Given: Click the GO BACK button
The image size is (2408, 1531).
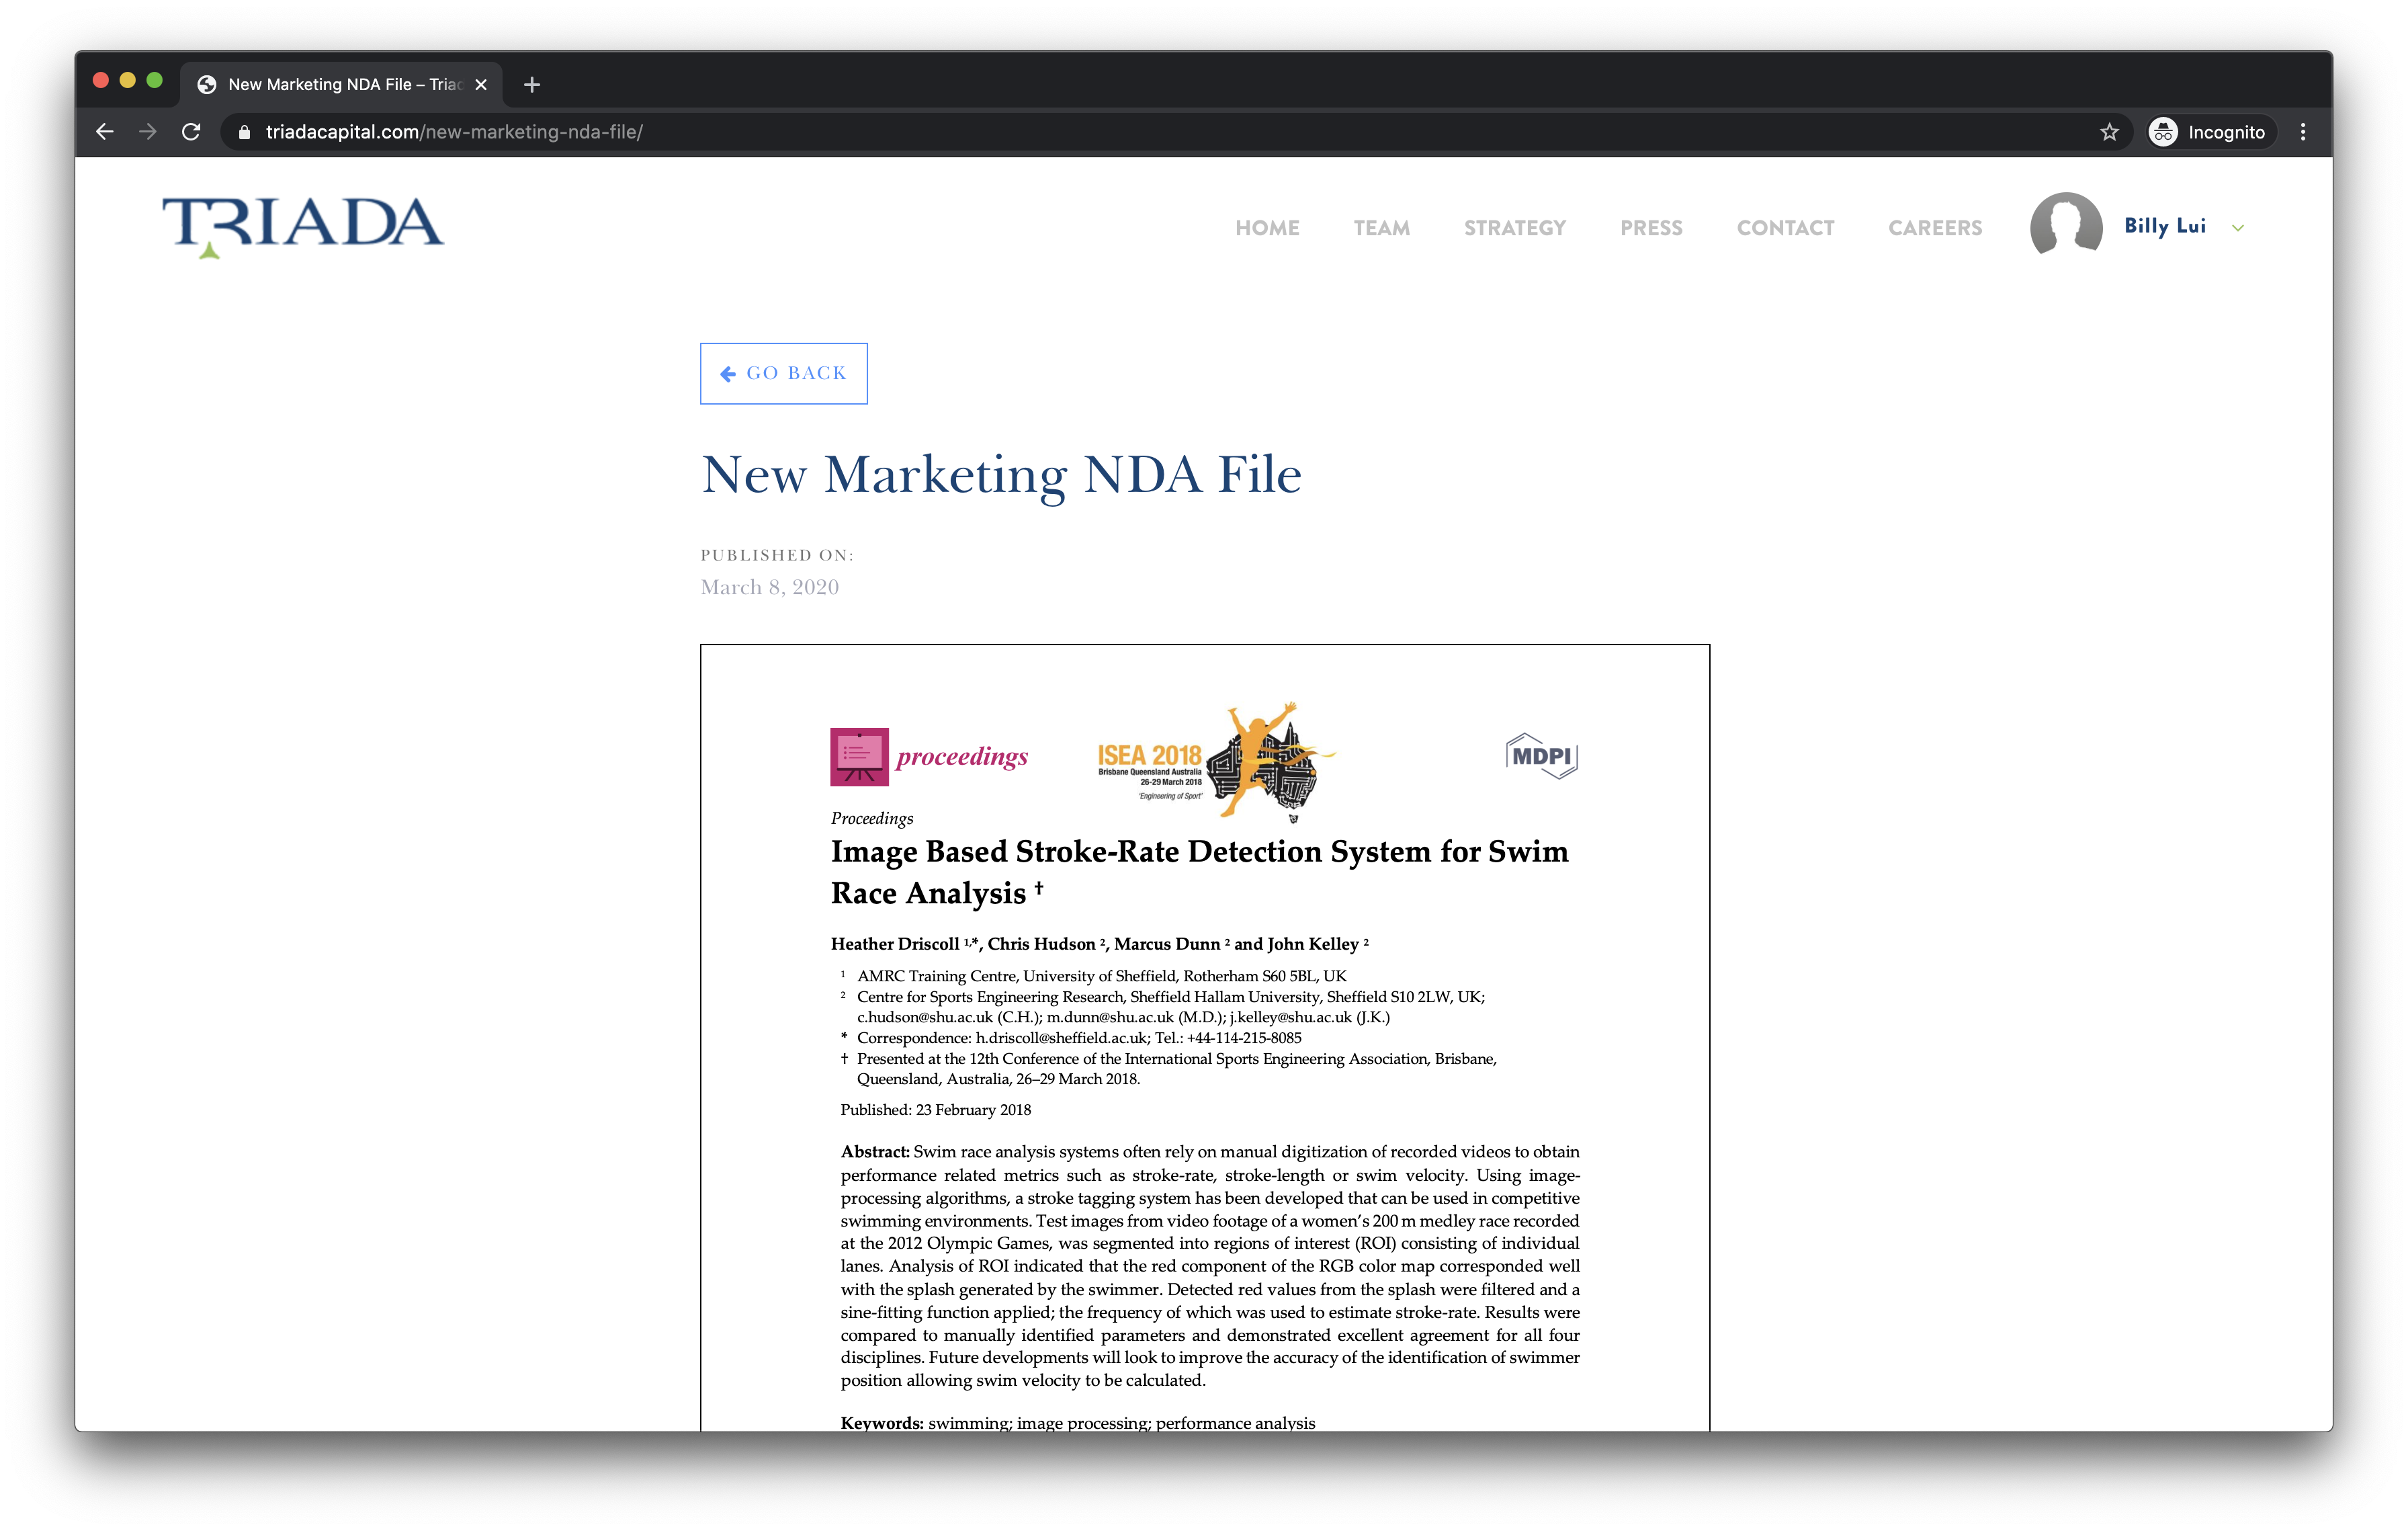Looking at the screenshot, I should tap(783, 373).
